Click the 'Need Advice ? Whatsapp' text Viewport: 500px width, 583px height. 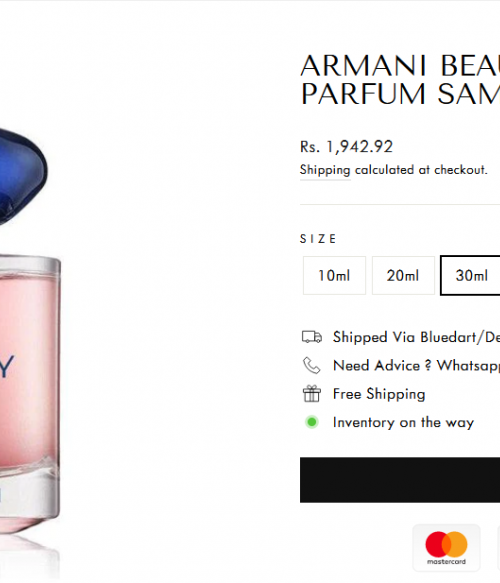(416, 365)
